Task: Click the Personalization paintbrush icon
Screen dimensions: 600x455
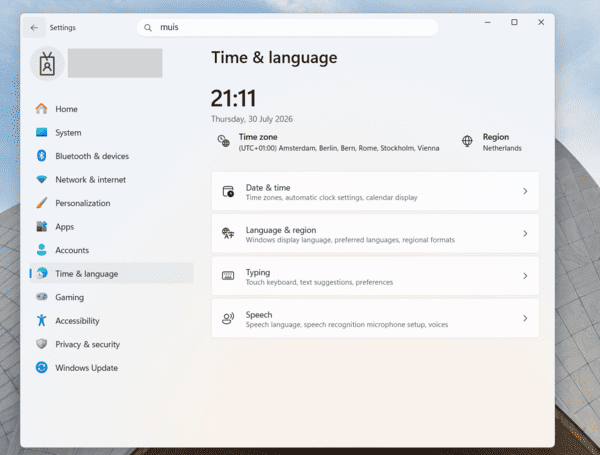Action: [41, 203]
